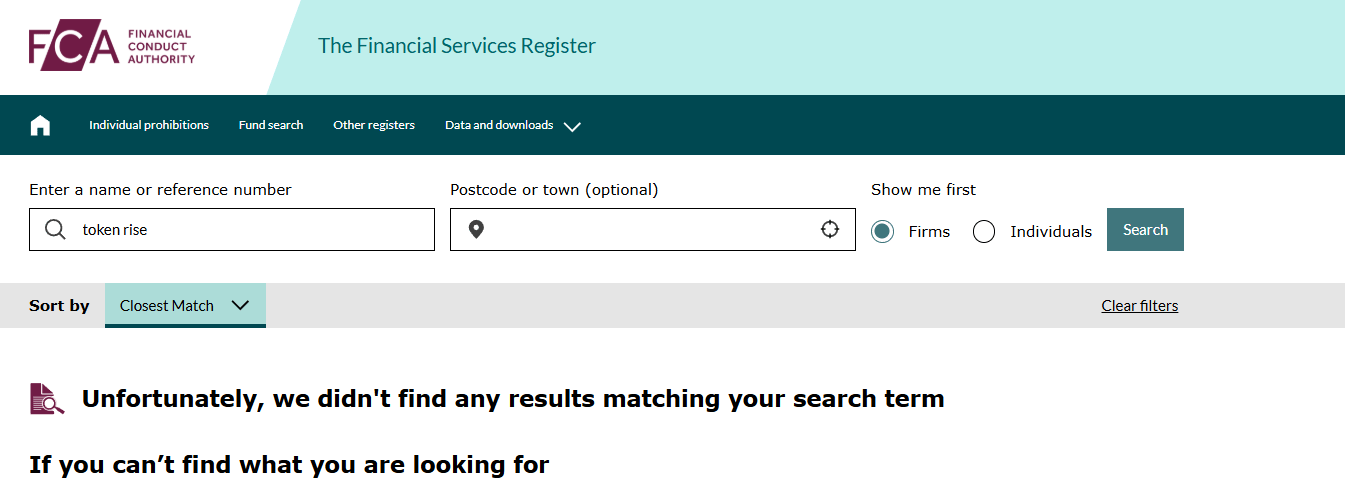Click the map pin location icon

click(x=476, y=230)
